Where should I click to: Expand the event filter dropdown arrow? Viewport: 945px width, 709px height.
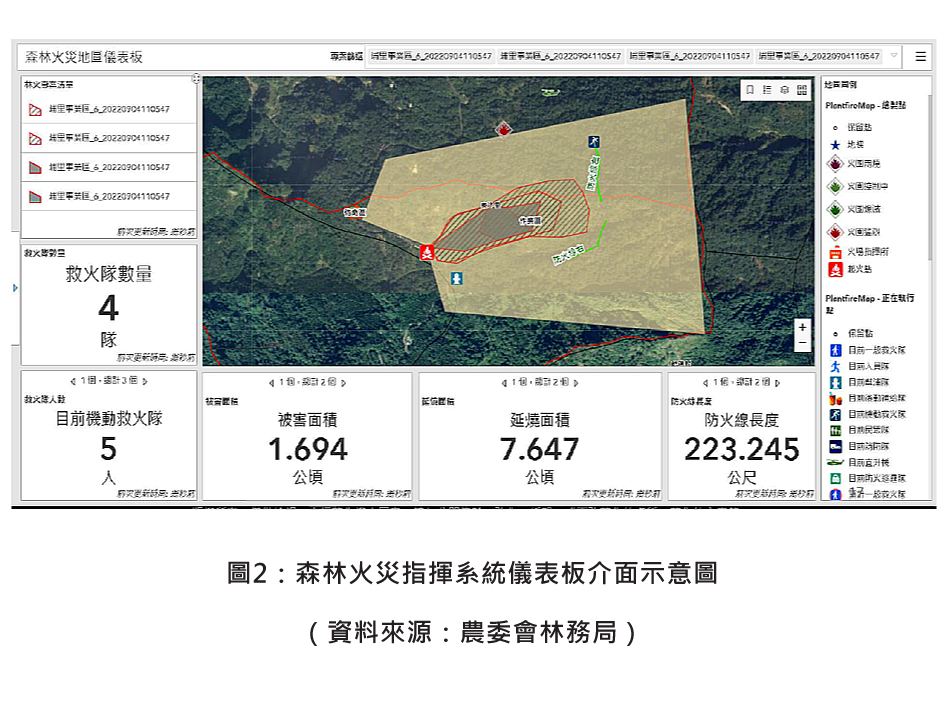point(894,56)
